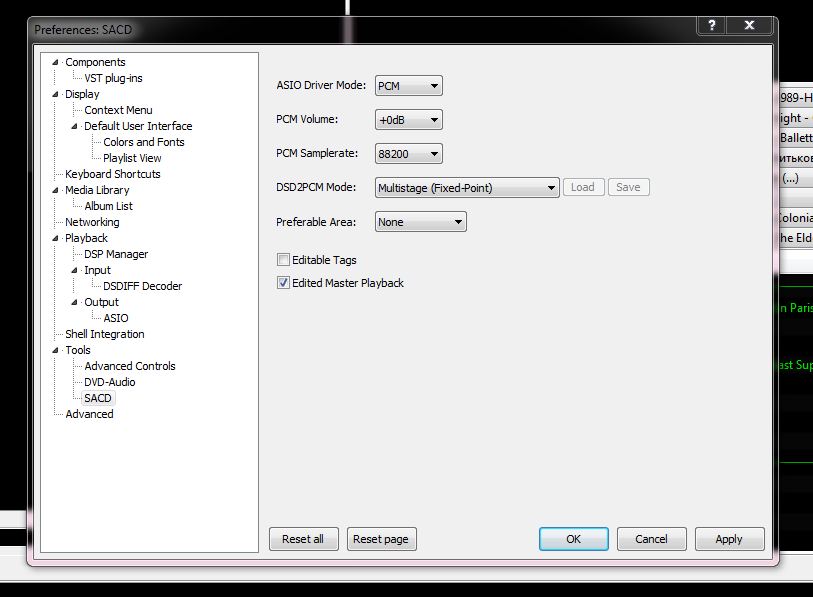The height and width of the screenshot is (597, 813).
Task: Open Colors and Fonts page
Action: point(144,142)
